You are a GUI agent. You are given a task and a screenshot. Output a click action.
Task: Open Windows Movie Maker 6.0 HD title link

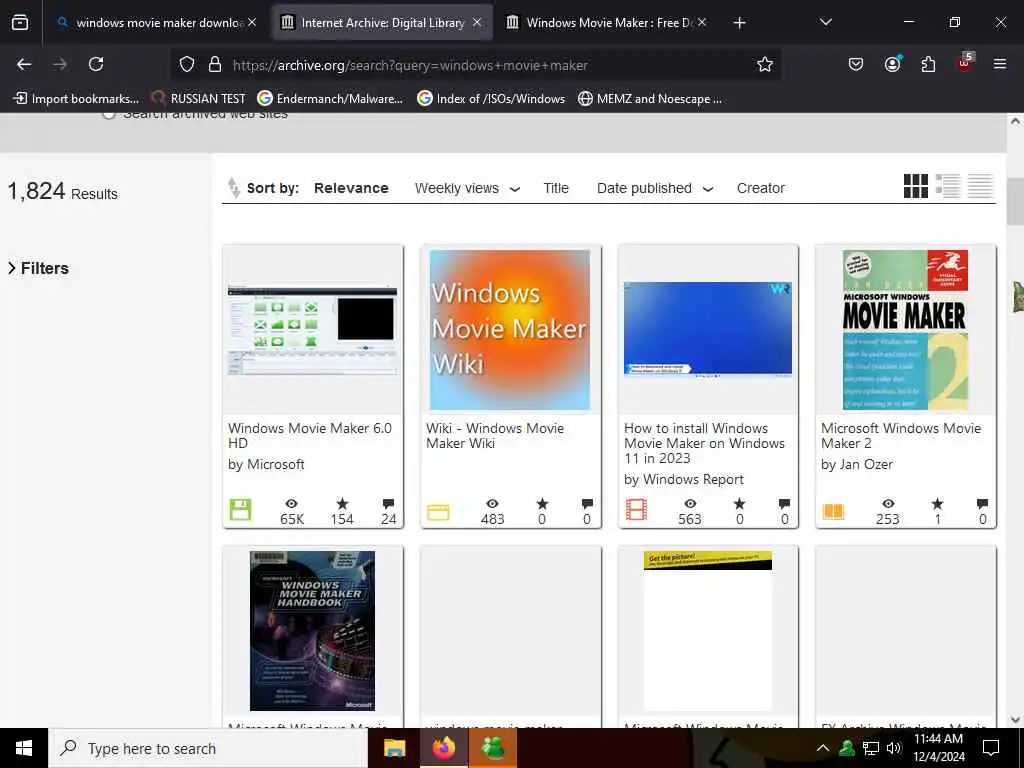tap(310, 436)
